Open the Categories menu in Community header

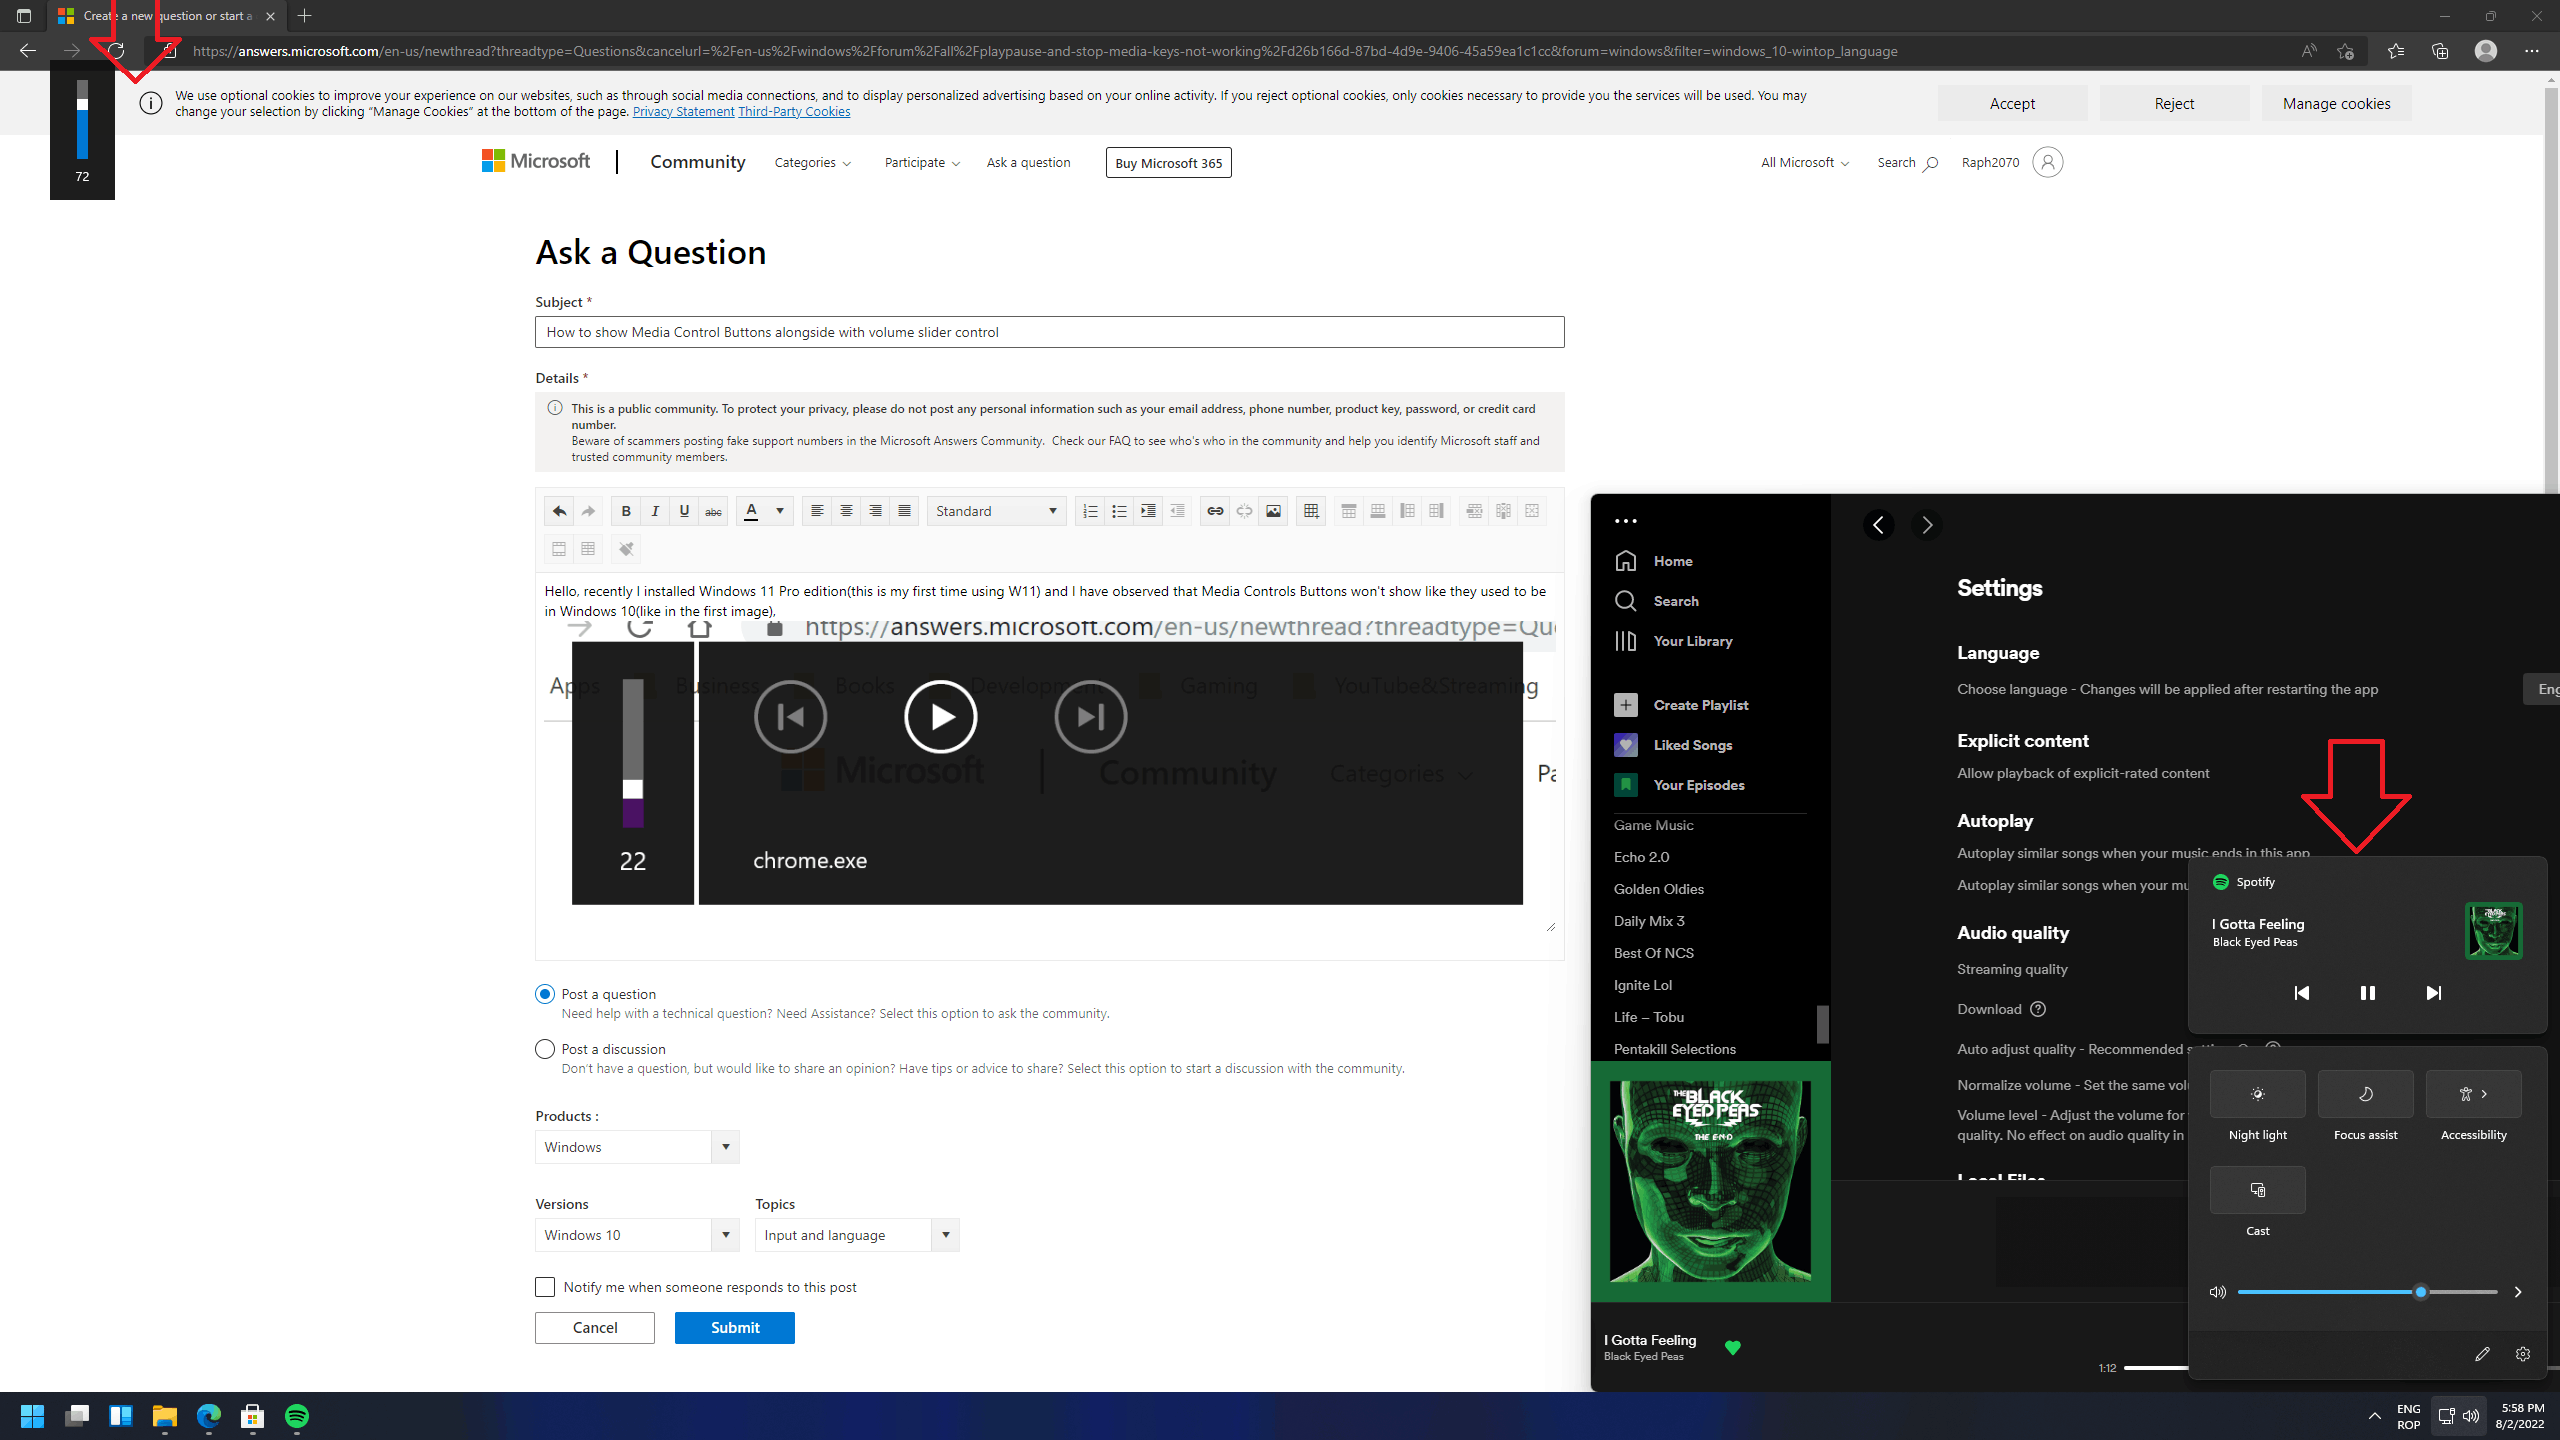click(x=812, y=162)
